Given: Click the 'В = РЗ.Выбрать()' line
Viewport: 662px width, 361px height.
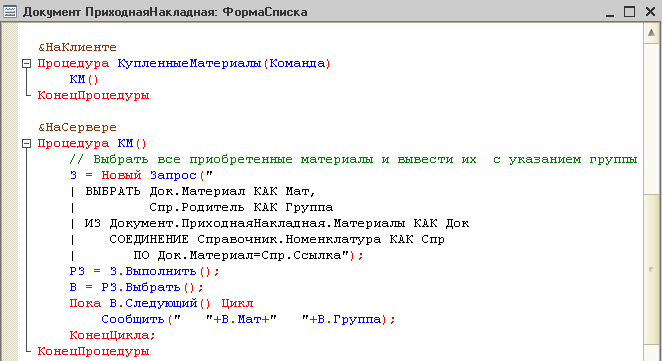Looking at the screenshot, I should 136,288.
